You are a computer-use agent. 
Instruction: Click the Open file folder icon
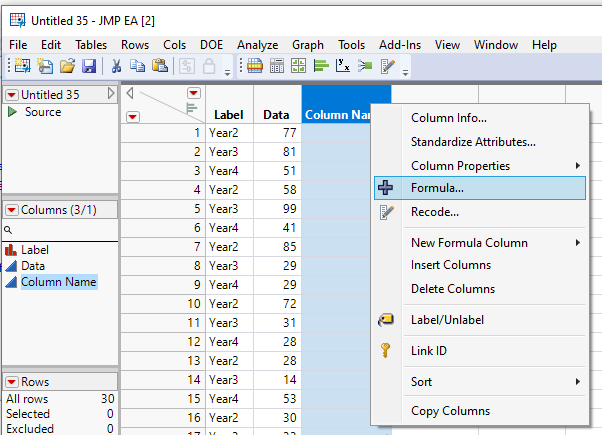[67, 66]
